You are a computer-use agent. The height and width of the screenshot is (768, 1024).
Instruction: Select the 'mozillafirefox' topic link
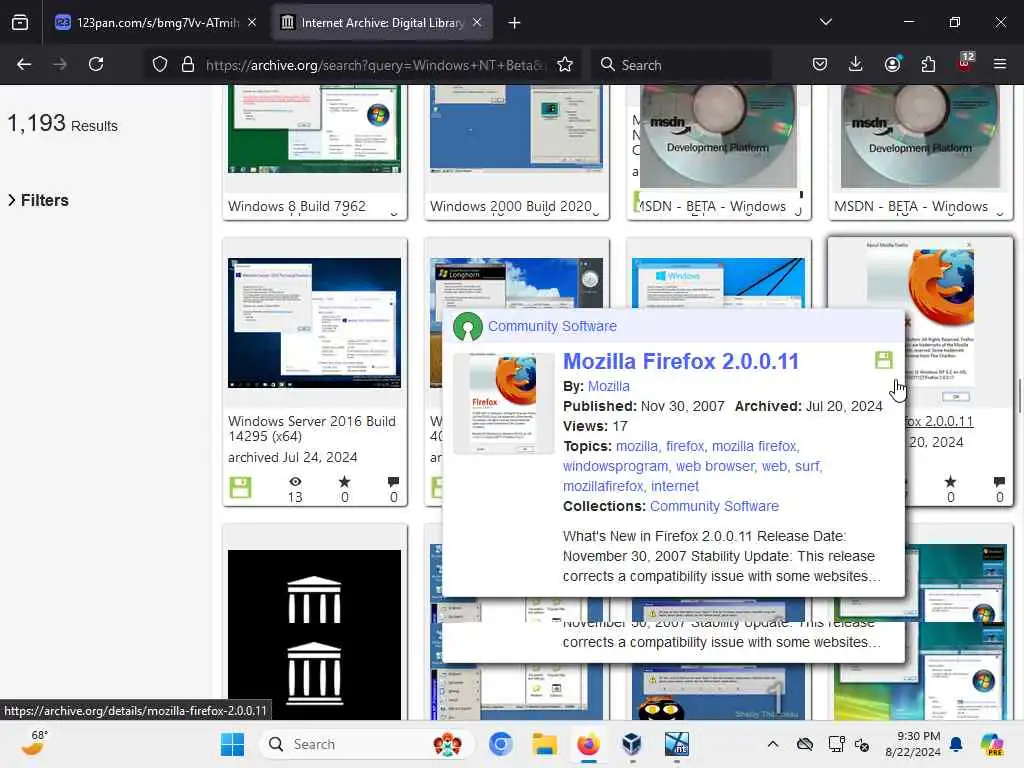pos(603,486)
